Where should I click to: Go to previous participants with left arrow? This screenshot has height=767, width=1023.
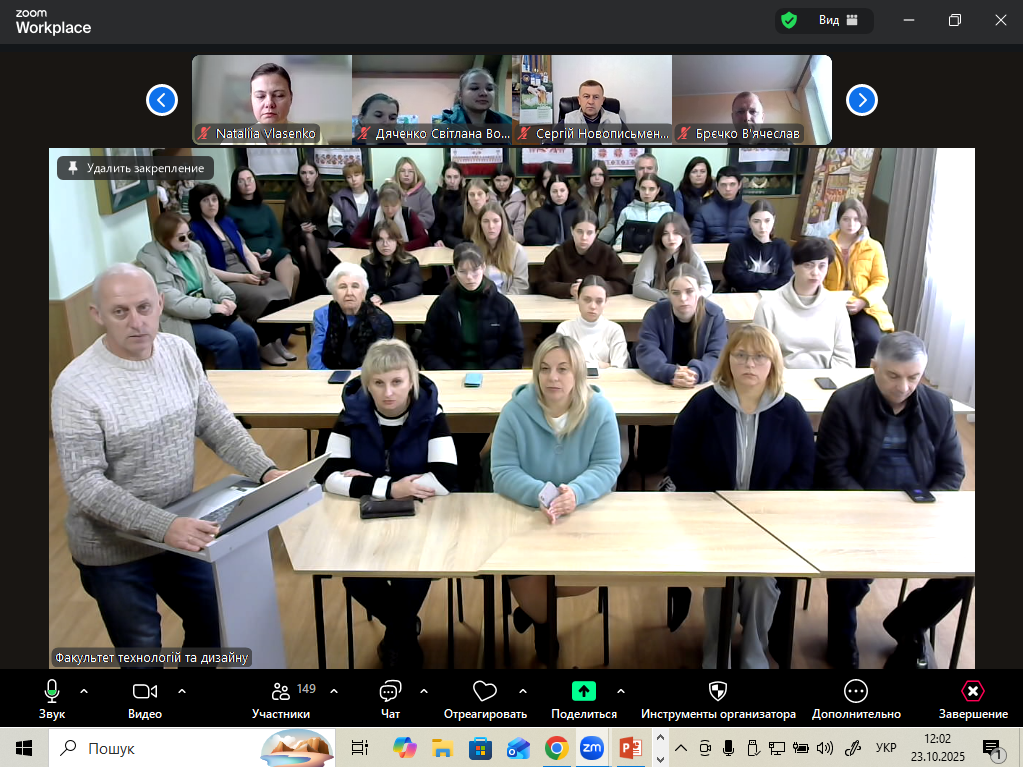[x=162, y=100]
